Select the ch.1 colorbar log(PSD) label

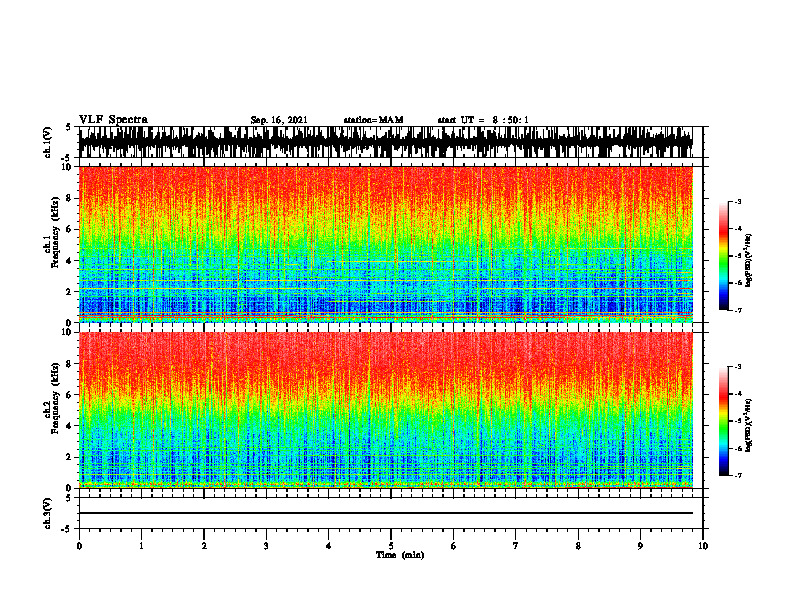(749, 260)
